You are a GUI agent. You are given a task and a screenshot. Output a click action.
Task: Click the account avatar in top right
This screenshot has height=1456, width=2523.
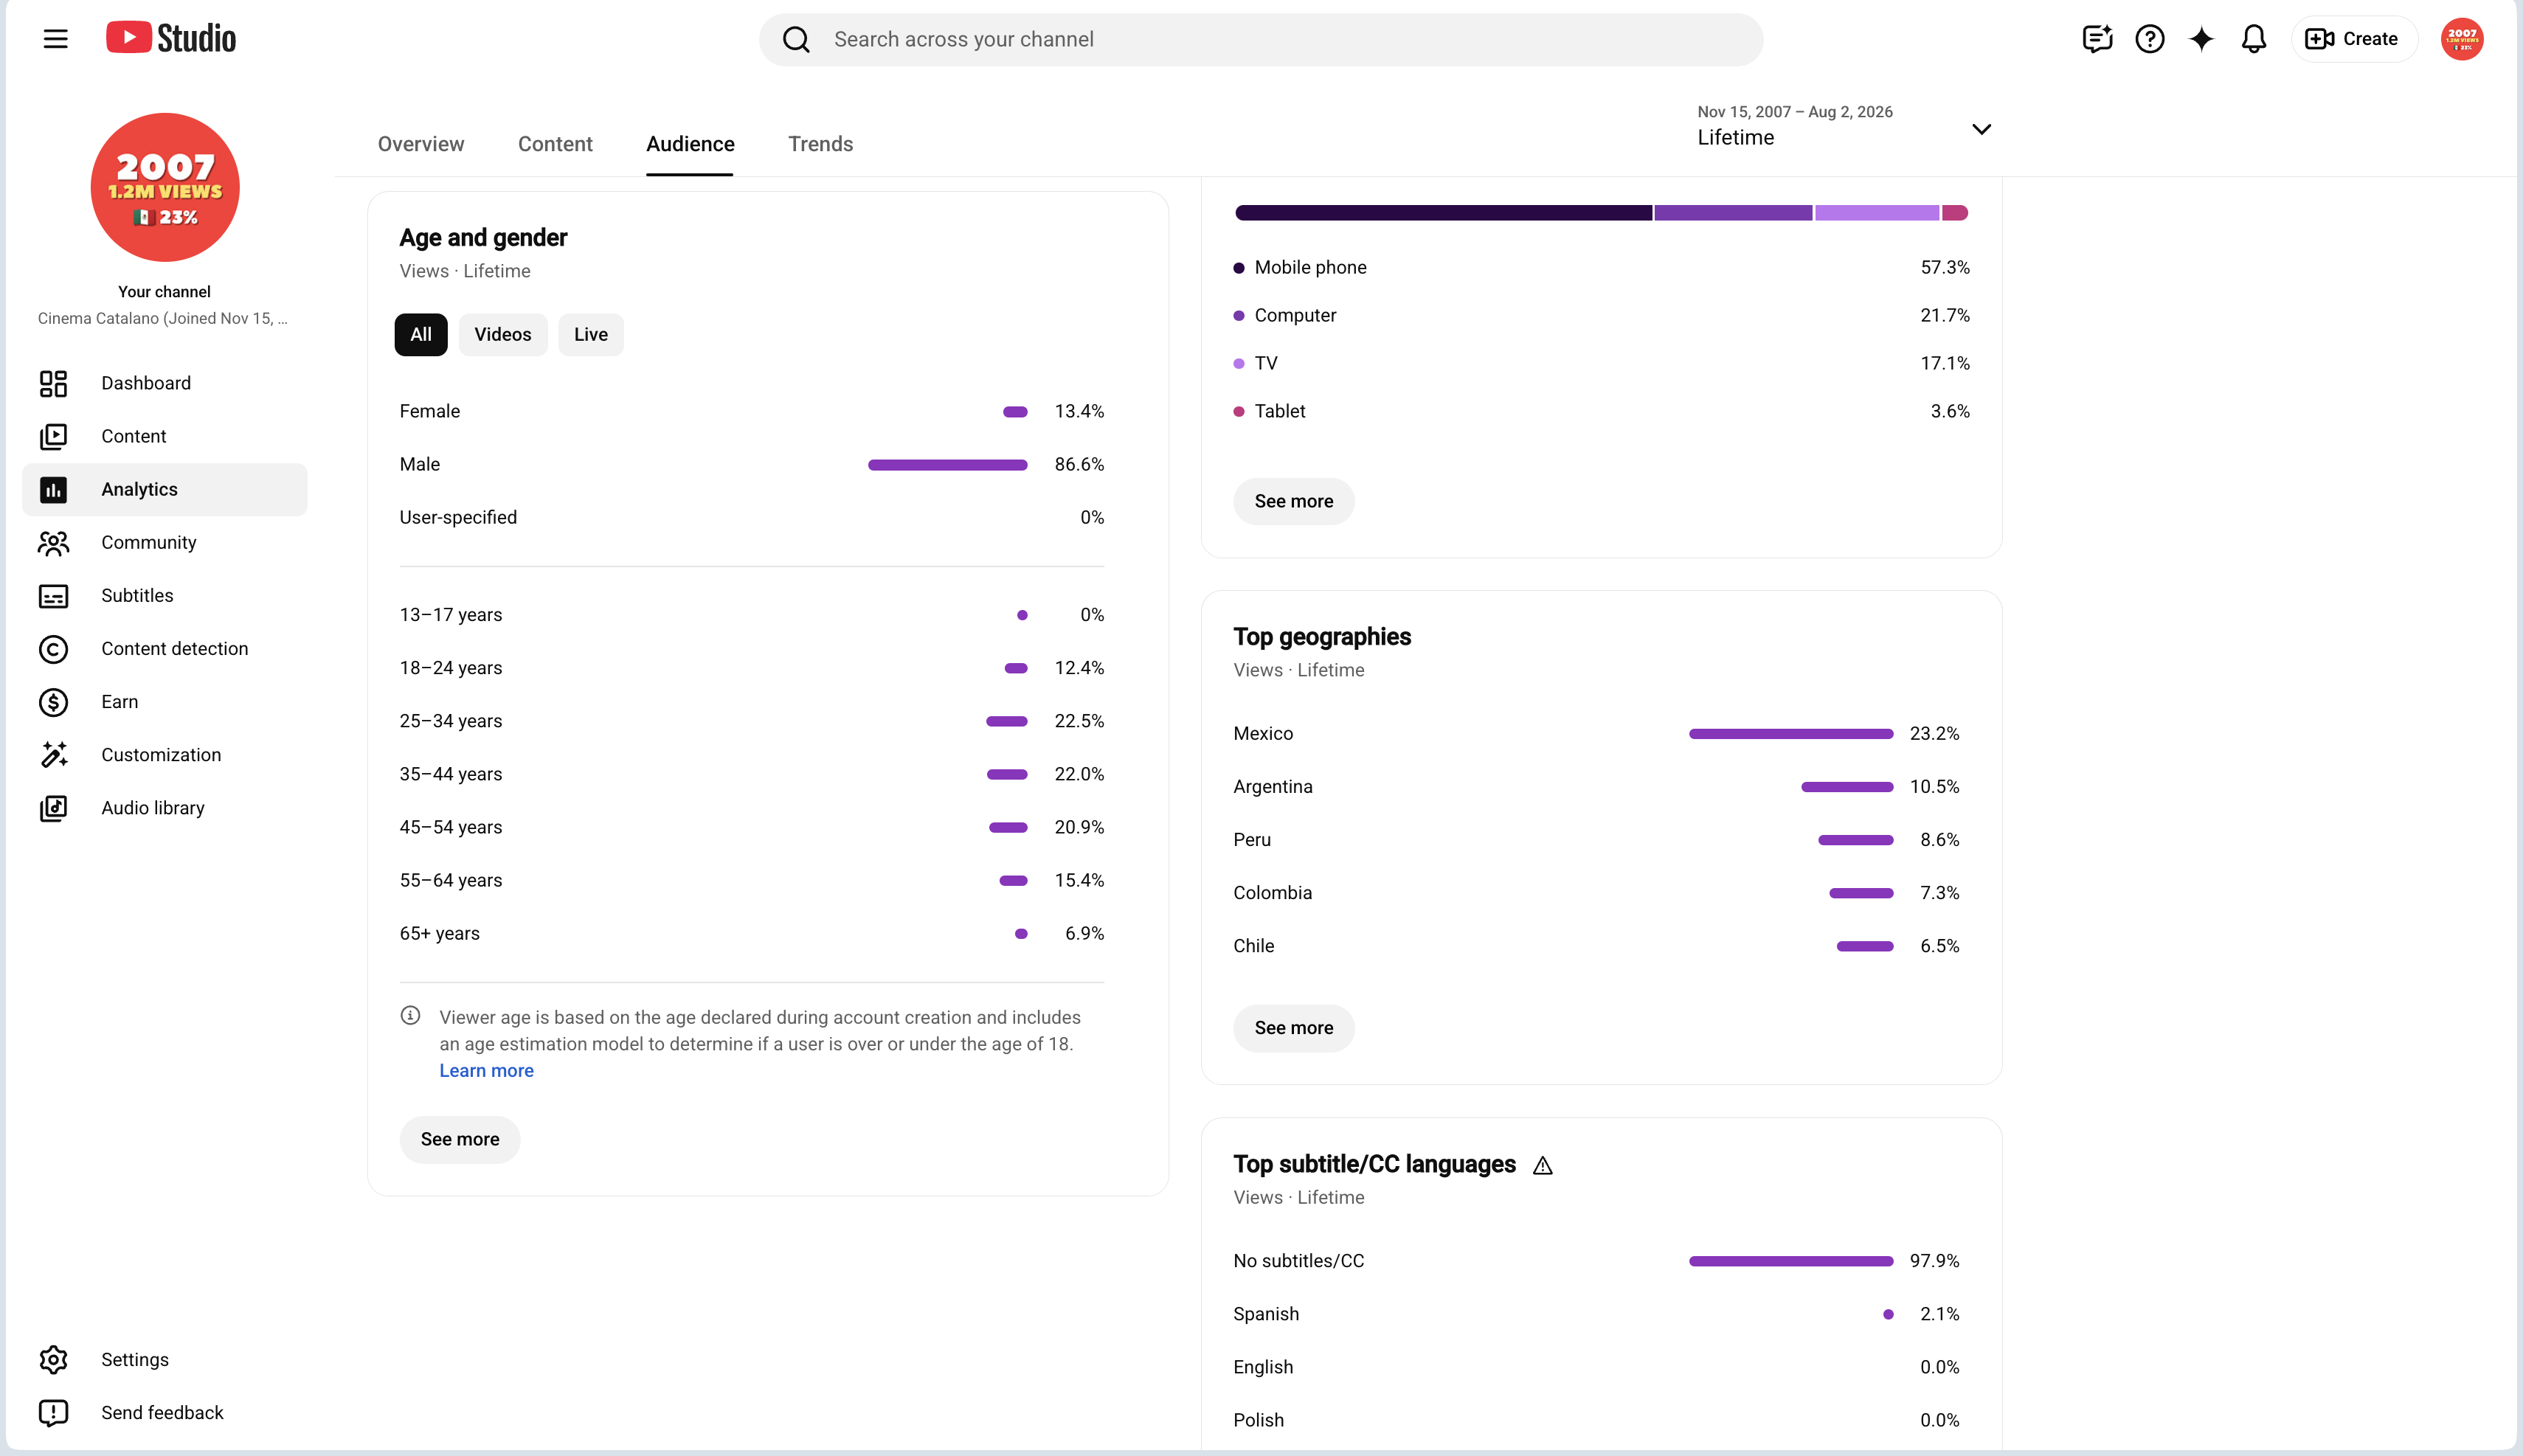(2461, 39)
